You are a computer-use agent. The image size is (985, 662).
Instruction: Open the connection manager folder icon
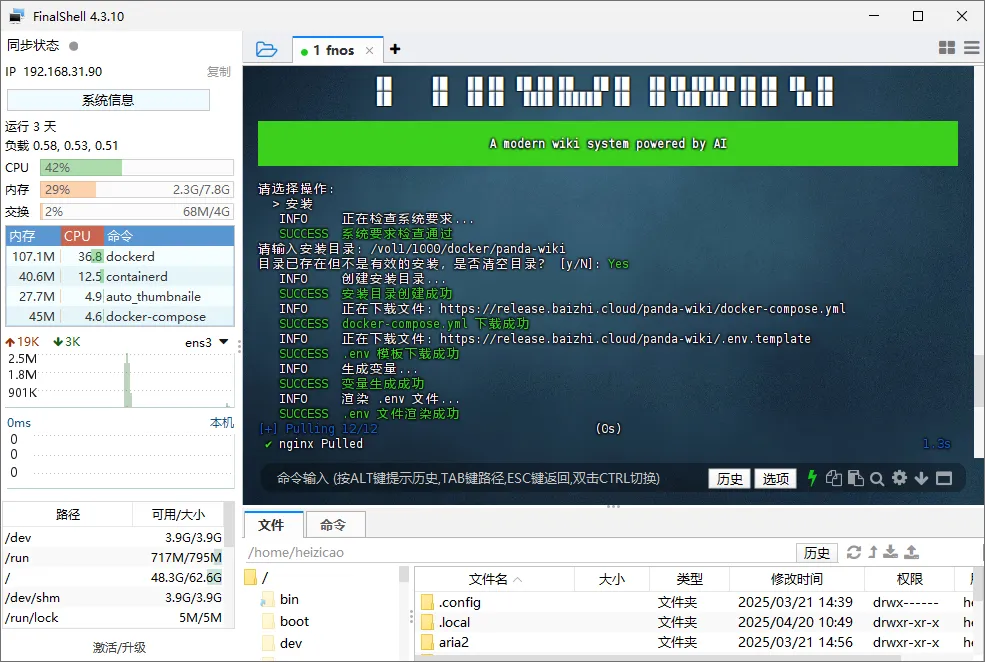(x=266, y=49)
